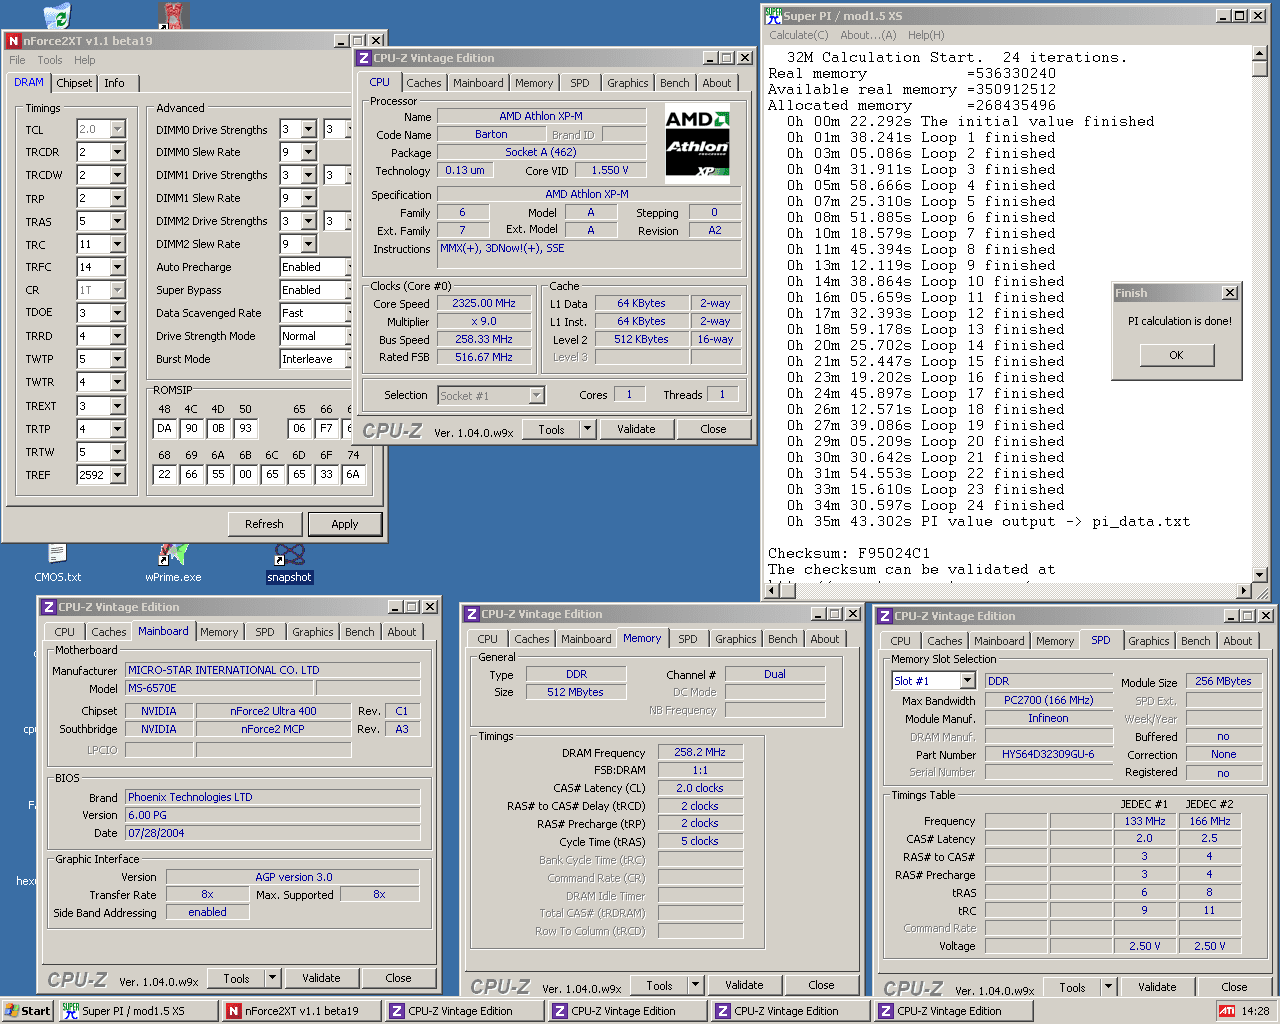Expand the TRCDR dropdown

pyautogui.click(x=118, y=152)
